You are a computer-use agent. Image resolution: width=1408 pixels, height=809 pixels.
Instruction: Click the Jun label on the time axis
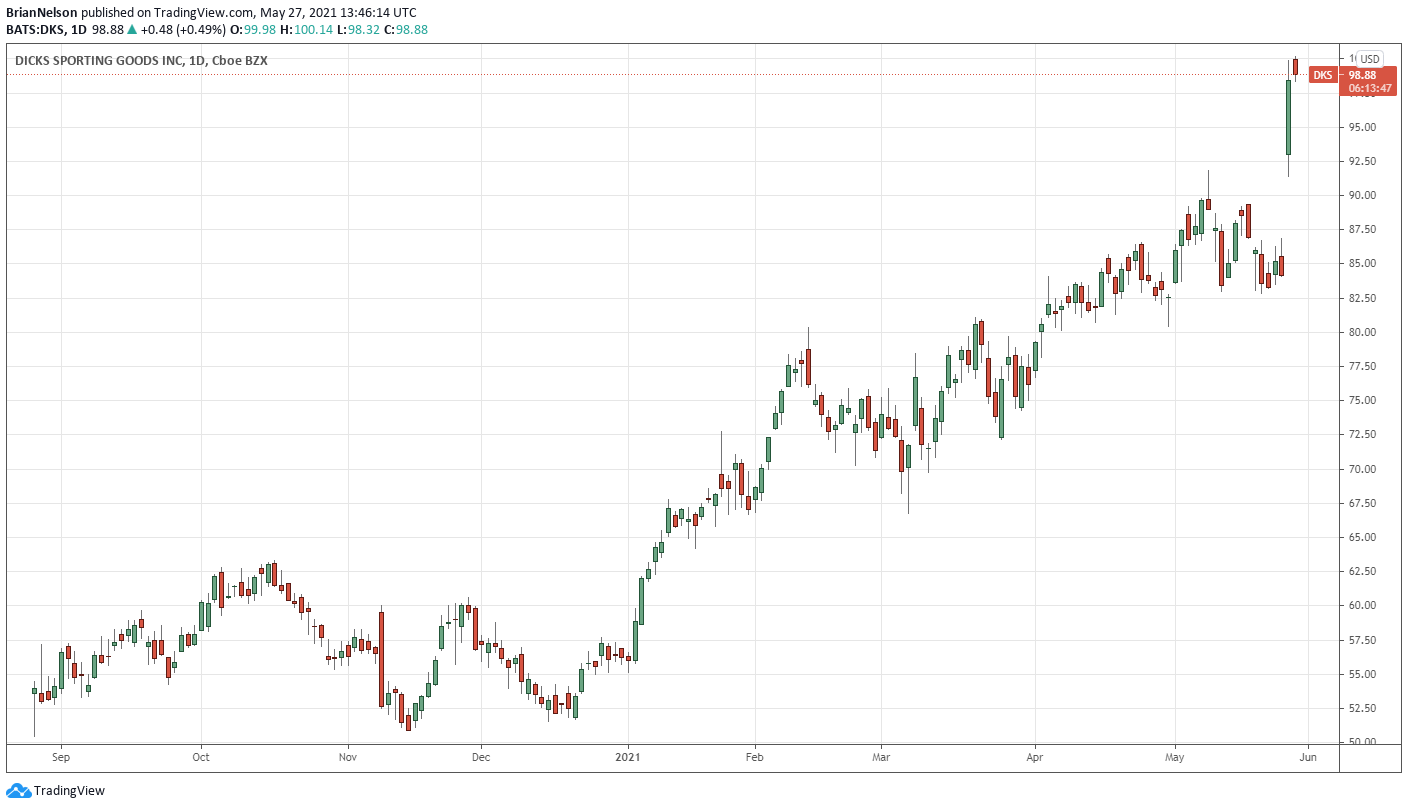click(1308, 758)
